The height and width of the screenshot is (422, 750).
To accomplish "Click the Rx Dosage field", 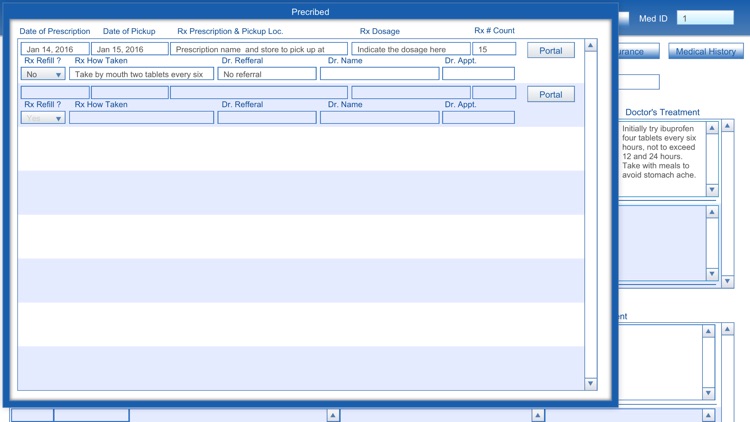I will [410, 49].
